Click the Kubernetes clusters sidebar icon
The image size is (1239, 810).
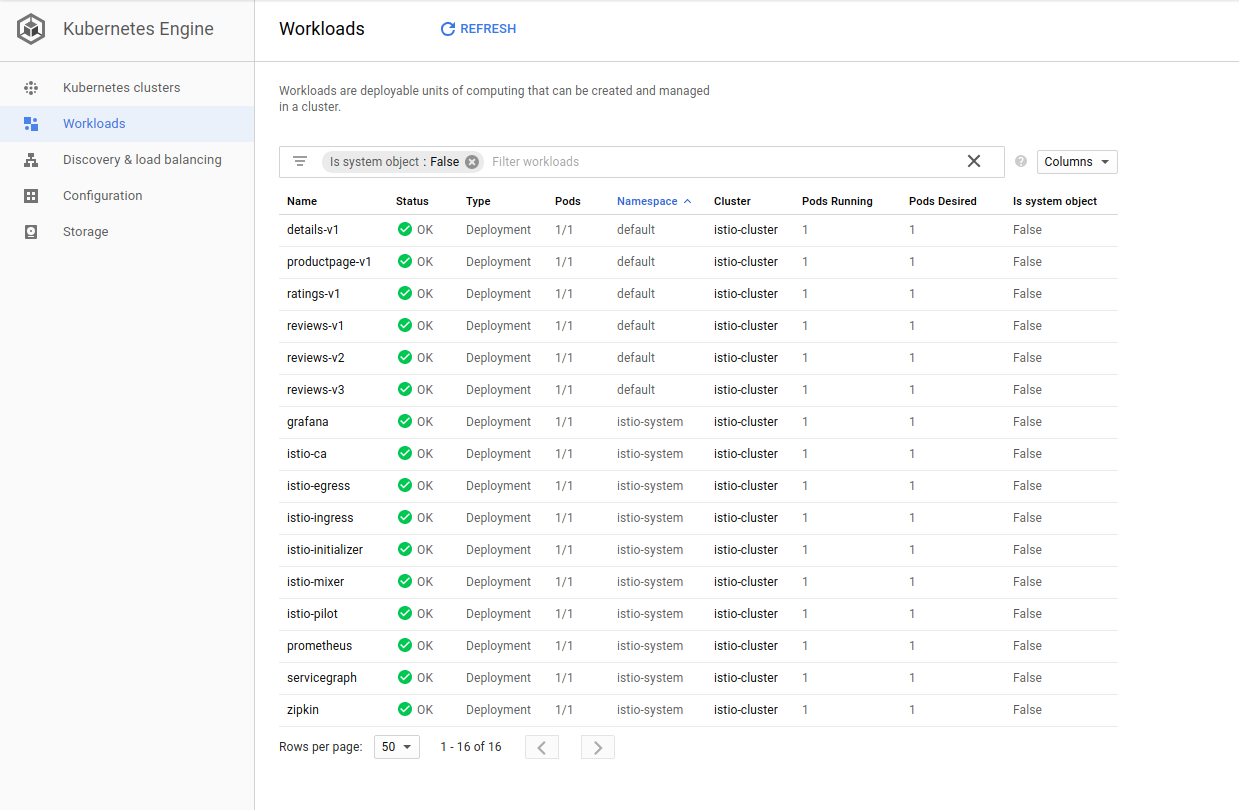click(x=31, y=88)
